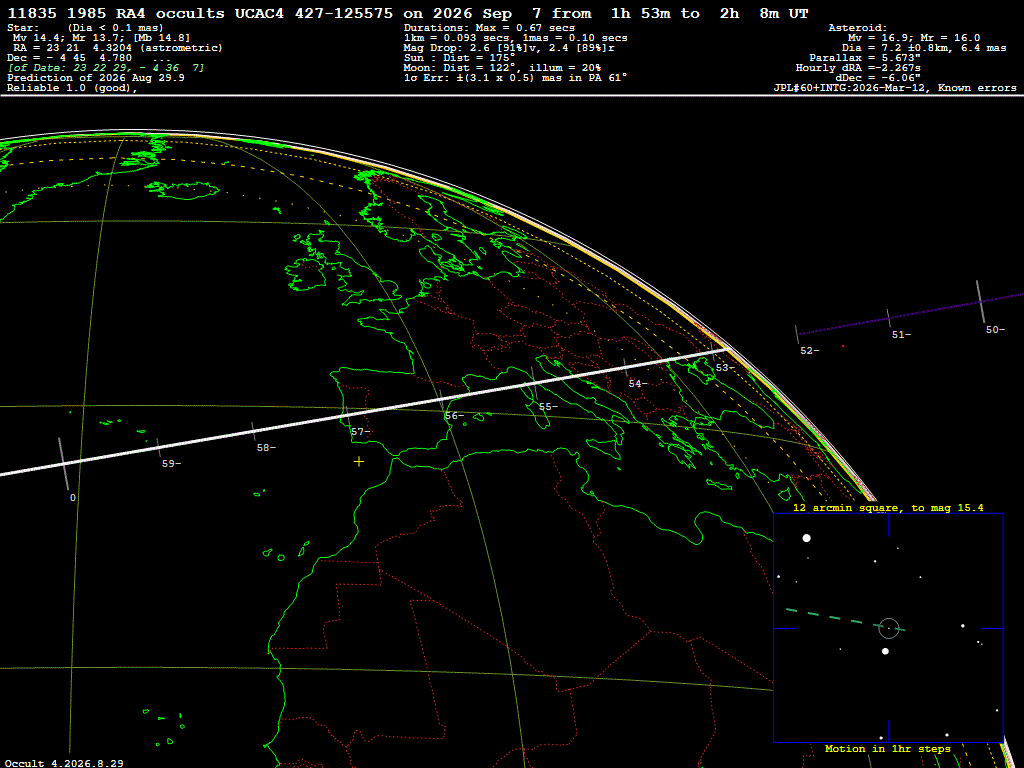Click the yellow cross marker near Portugal

(359, 462)
